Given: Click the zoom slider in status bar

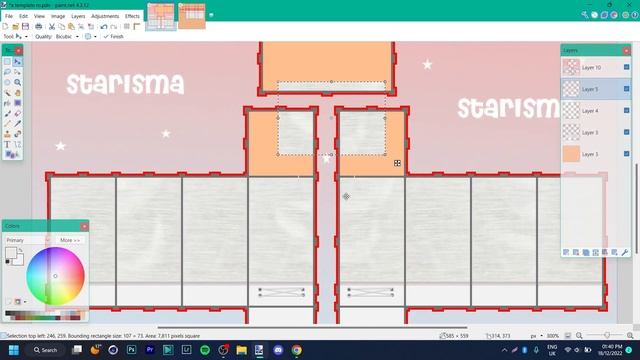Looking at the screenshot, I should [607, 336].
